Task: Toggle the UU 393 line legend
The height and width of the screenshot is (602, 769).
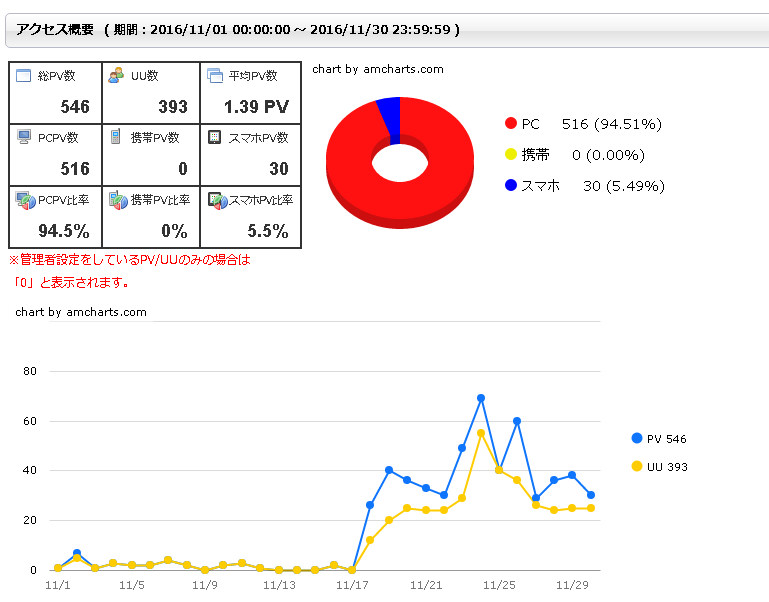Action: pos(660,467)
